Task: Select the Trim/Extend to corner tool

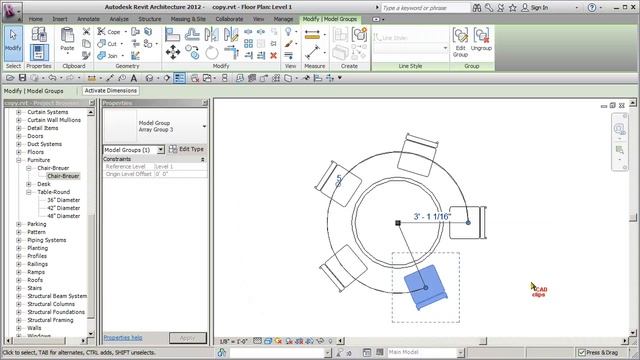Action: tap(231, 52)
